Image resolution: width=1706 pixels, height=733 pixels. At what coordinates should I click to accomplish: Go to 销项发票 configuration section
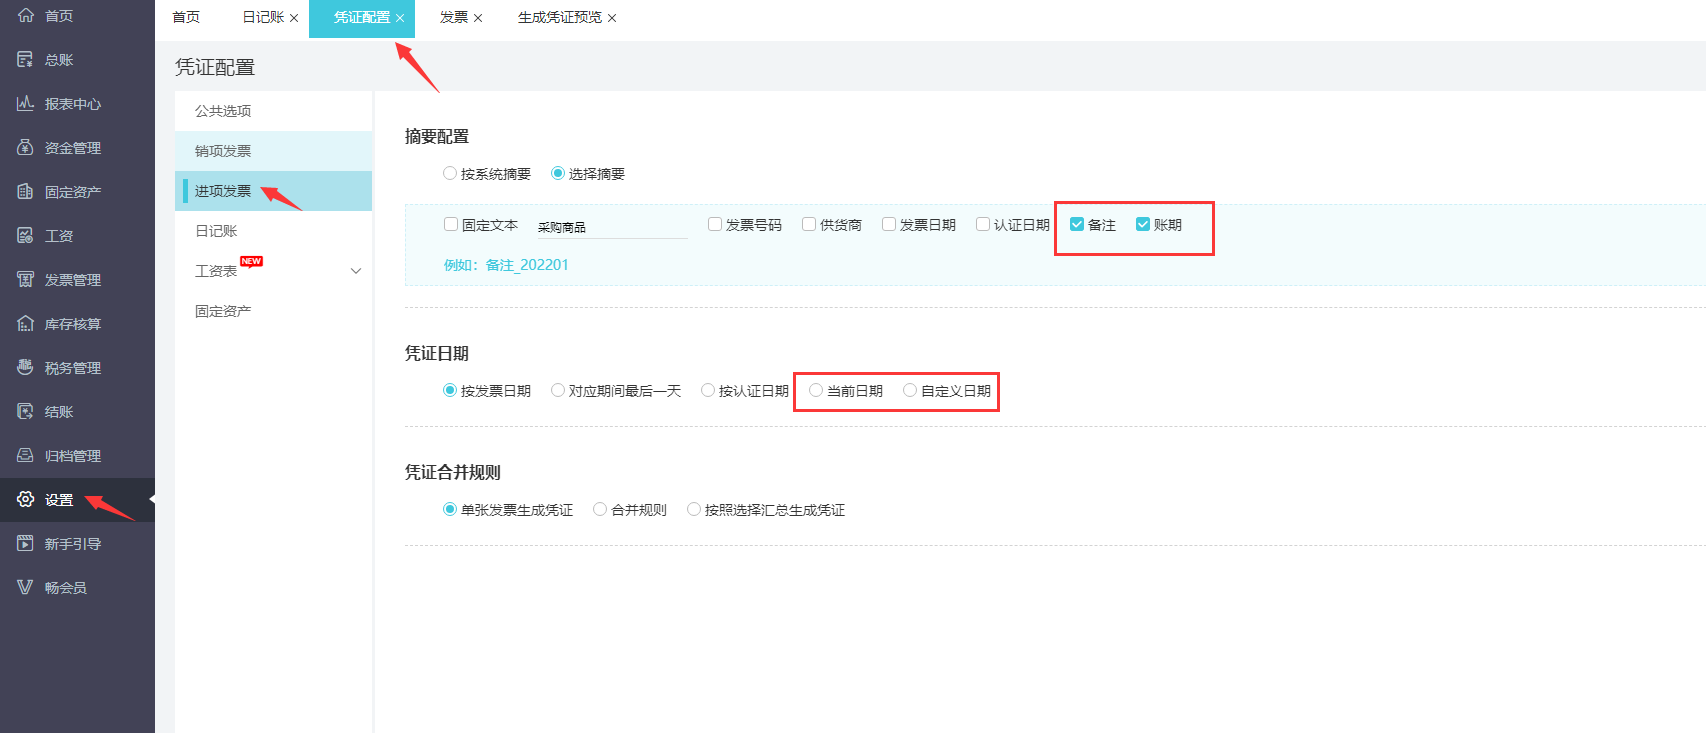(223, 151)
